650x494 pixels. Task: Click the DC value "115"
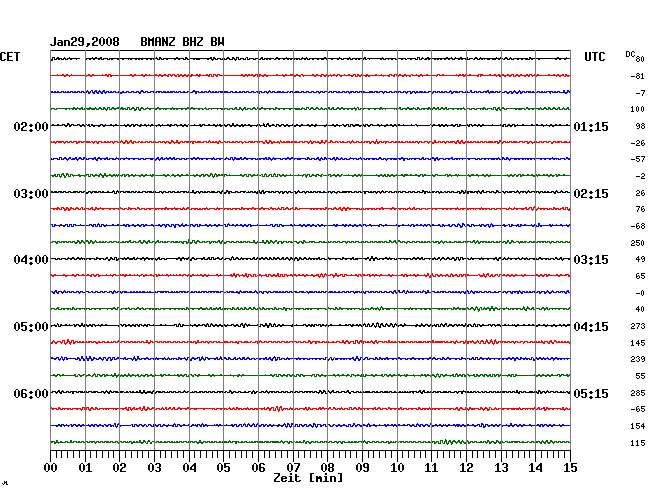pyautogui.click(x=638, y=443)
